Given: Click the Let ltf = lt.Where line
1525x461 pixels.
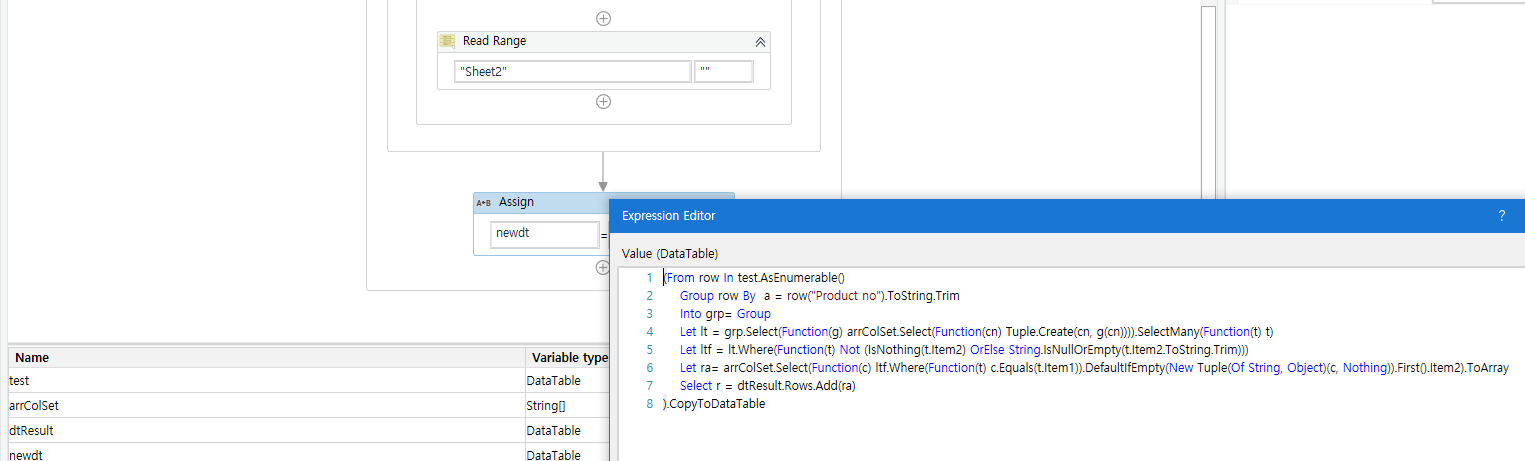Looking at the screenshot, I should (x=964, y=350).
